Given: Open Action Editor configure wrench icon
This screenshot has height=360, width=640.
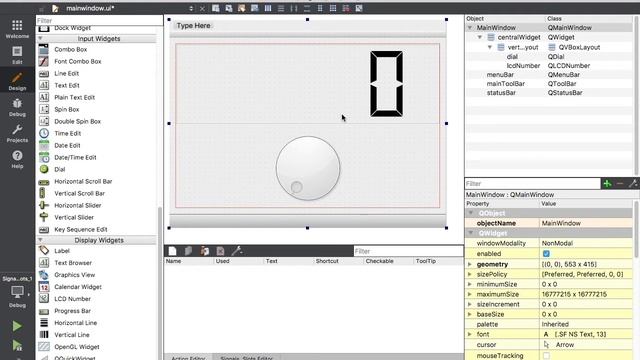Looking at the screenshot, I should point(237,251).
